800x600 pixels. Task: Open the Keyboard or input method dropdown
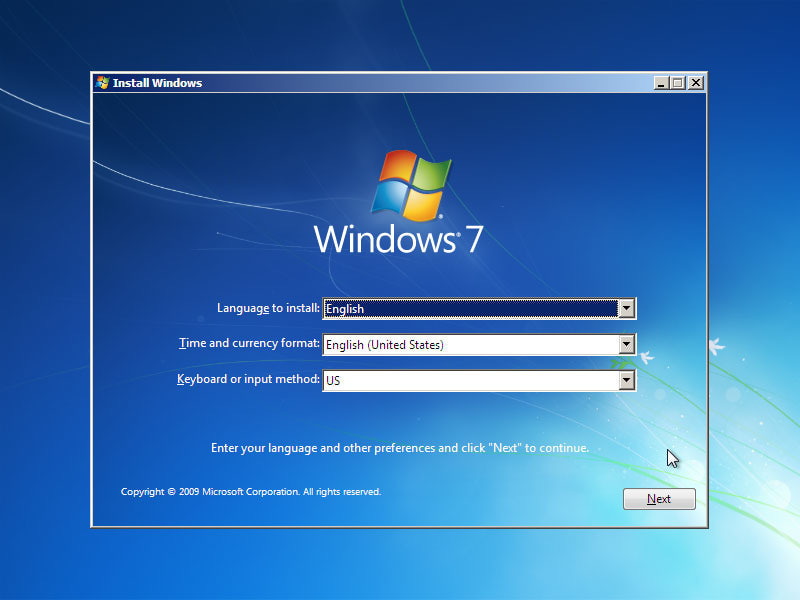tap(627, 380)
